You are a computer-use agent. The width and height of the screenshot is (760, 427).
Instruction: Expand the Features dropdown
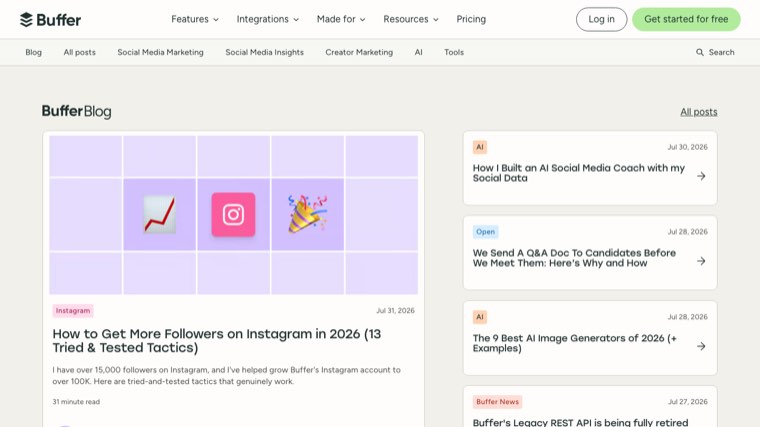point(195,19)
